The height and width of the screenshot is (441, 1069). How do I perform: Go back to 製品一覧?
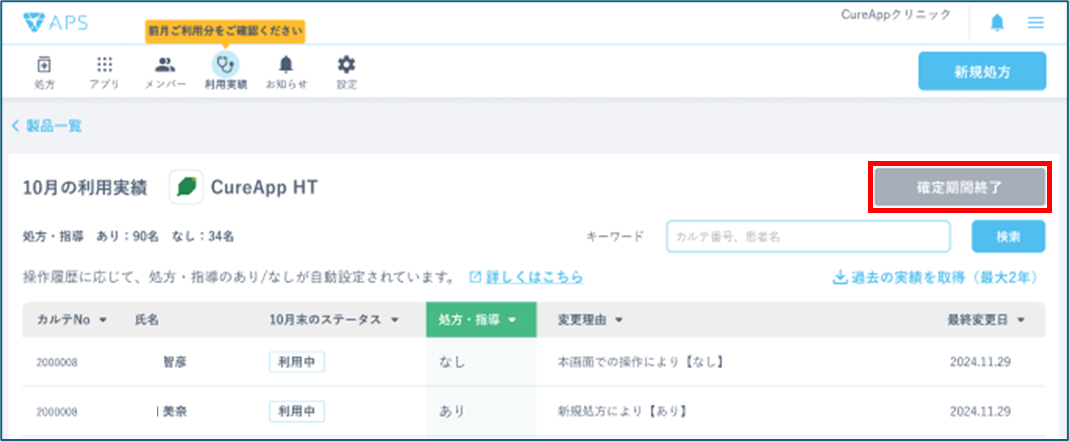point(47,126)
